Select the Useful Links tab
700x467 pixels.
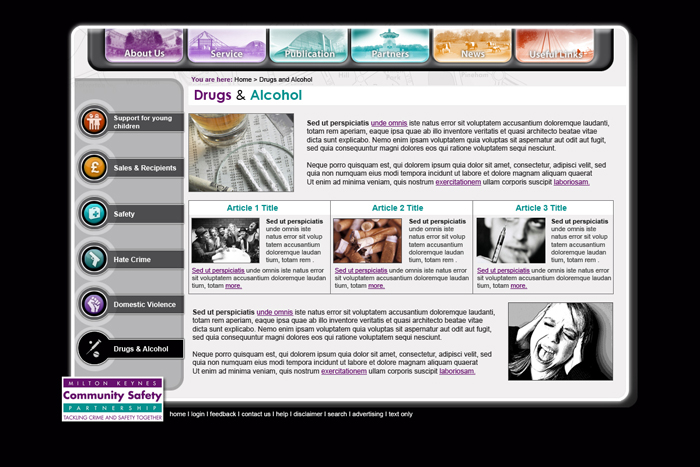[x=555, y=46]
